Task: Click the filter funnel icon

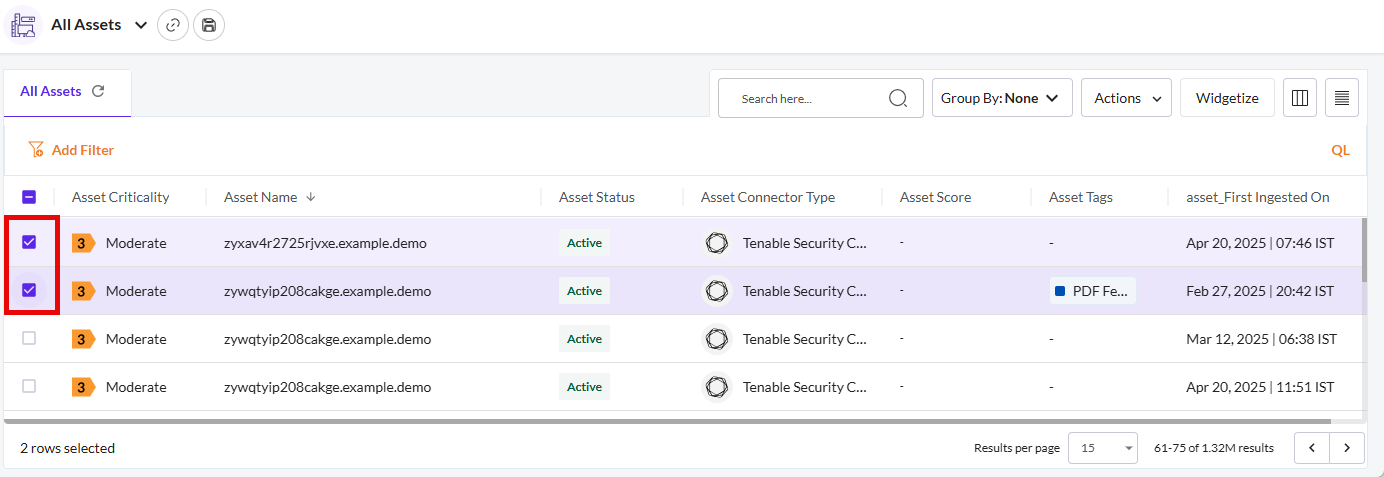Action: 36,150
